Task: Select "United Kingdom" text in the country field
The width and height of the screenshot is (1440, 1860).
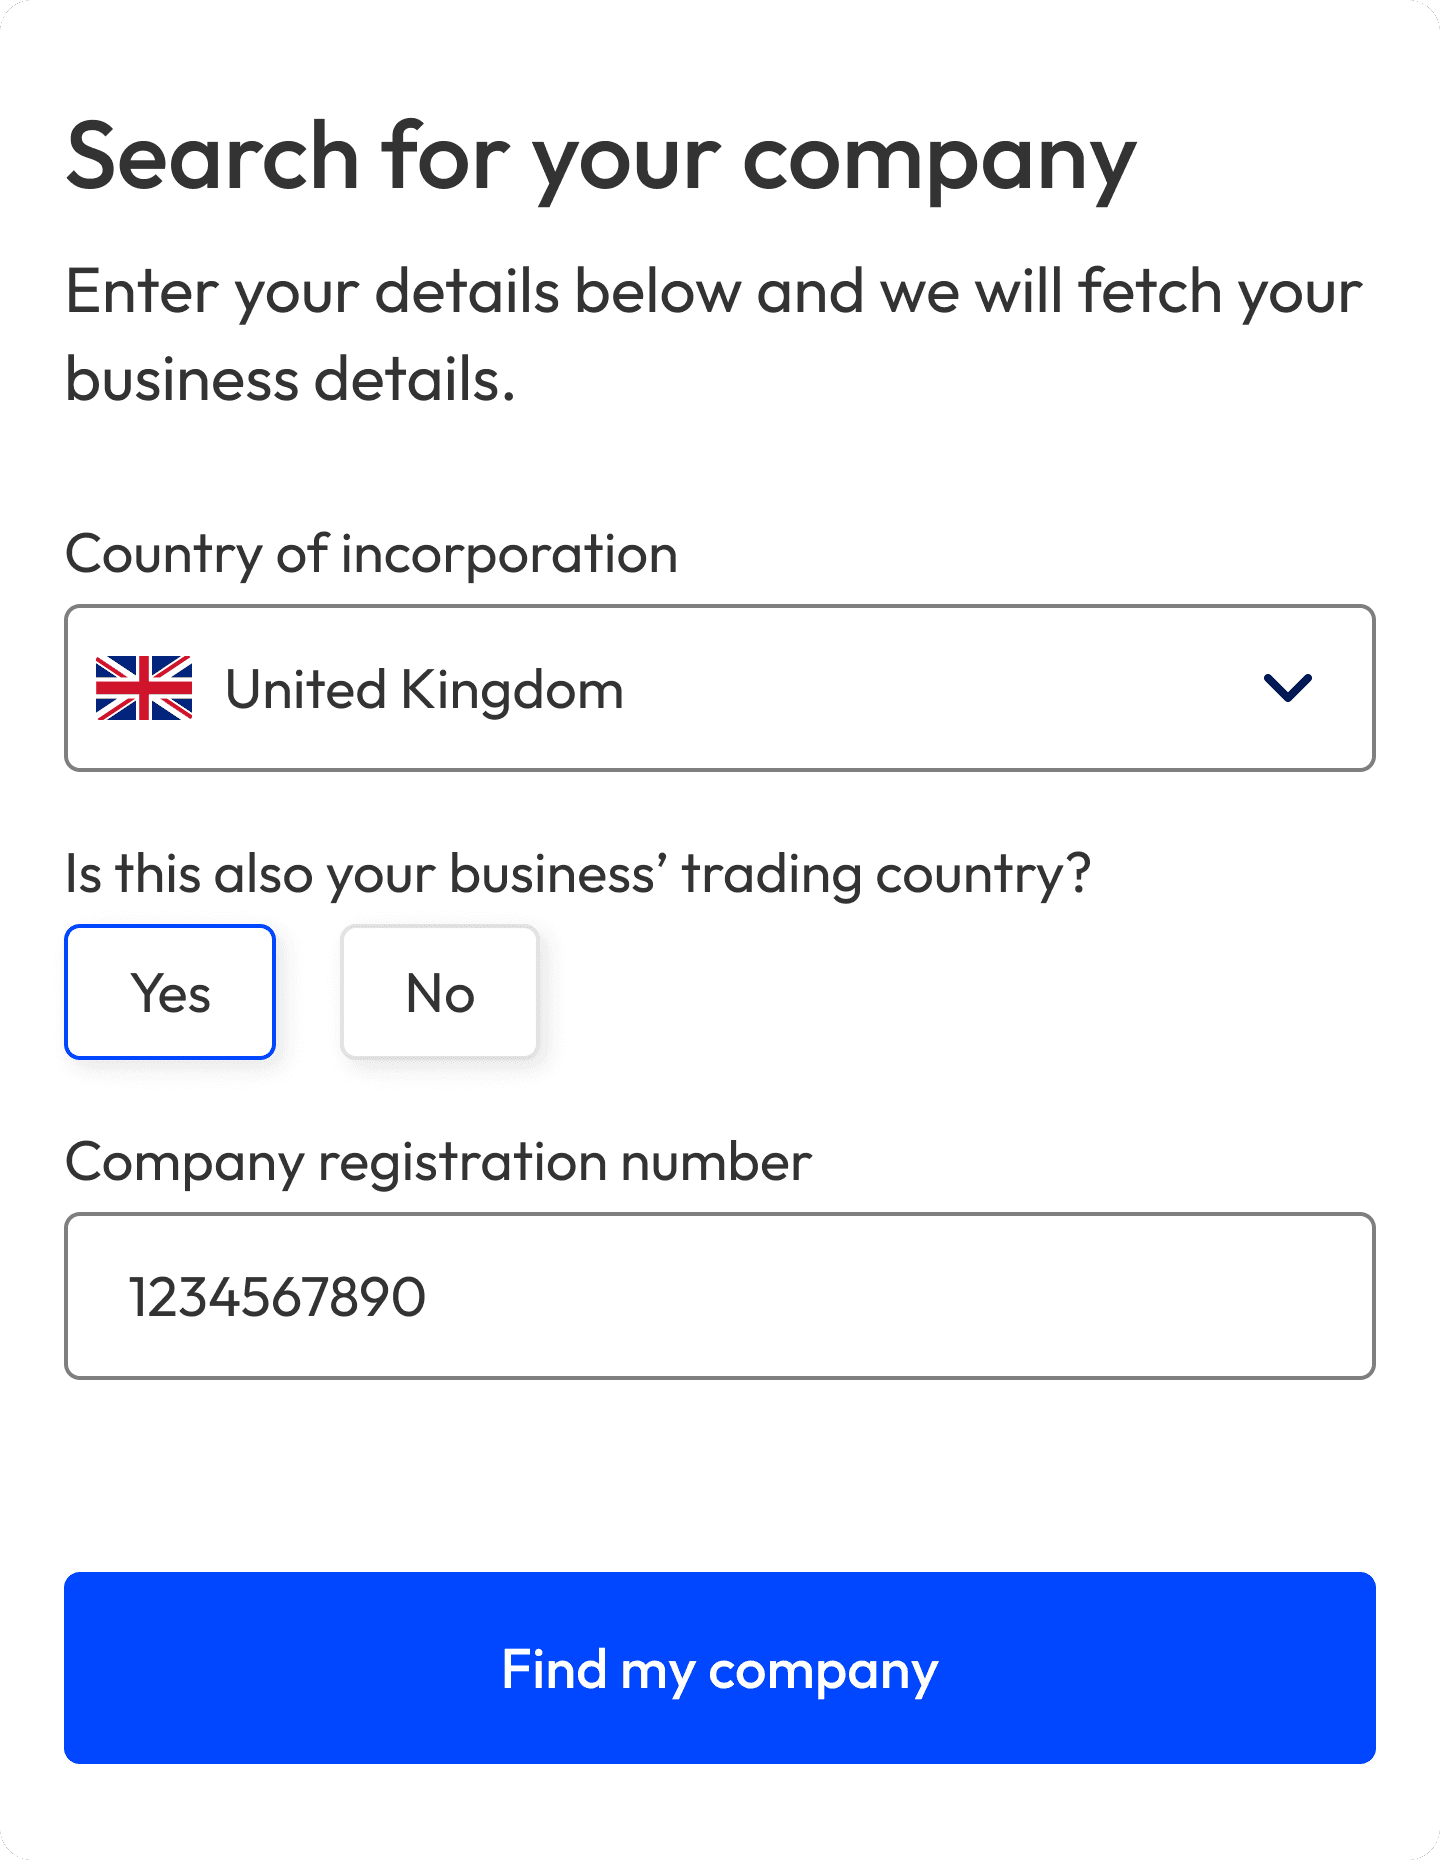Action: 424,689
